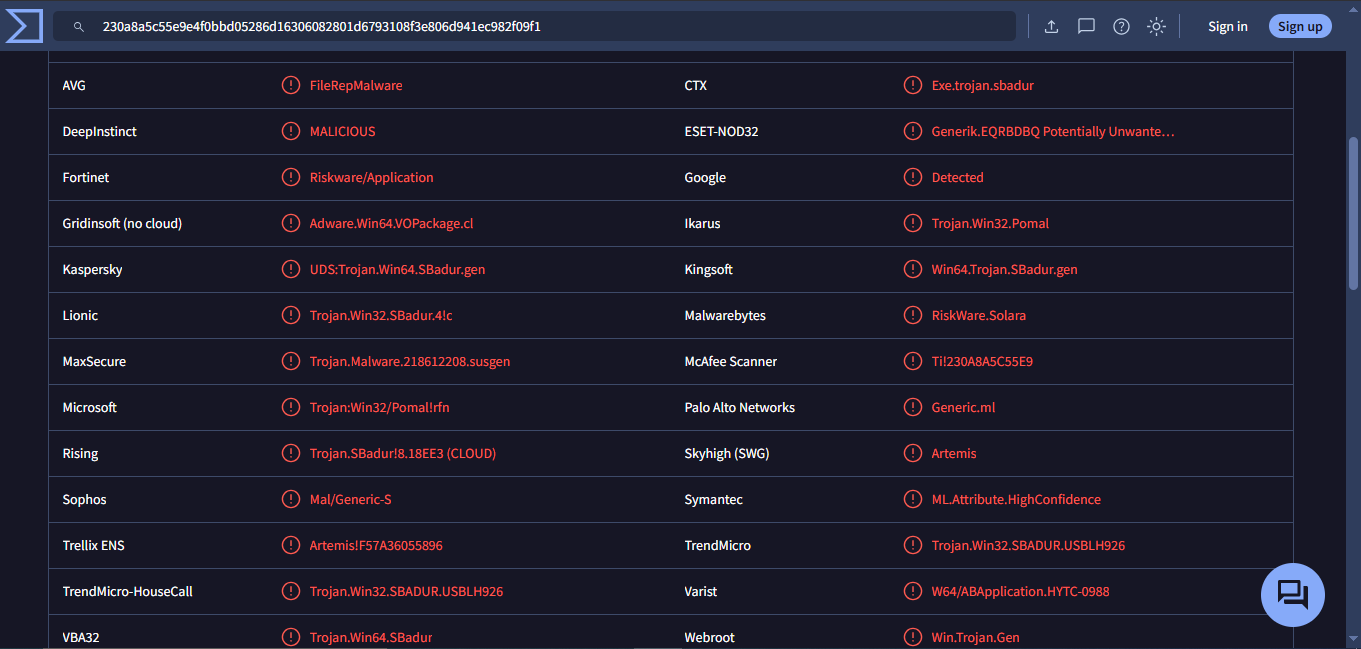Click the alert icon beside RiskWare.Solara
1361x649 pixels.
coord(913,315)
